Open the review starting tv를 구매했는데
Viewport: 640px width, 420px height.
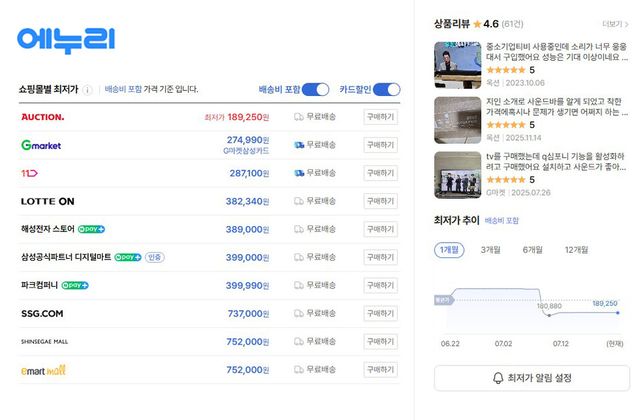click(x=556, y=162)
